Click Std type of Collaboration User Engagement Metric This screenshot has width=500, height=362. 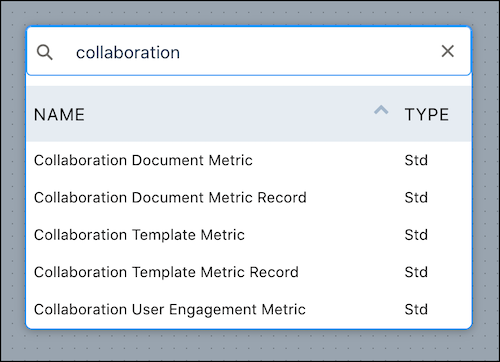point(416,310)
